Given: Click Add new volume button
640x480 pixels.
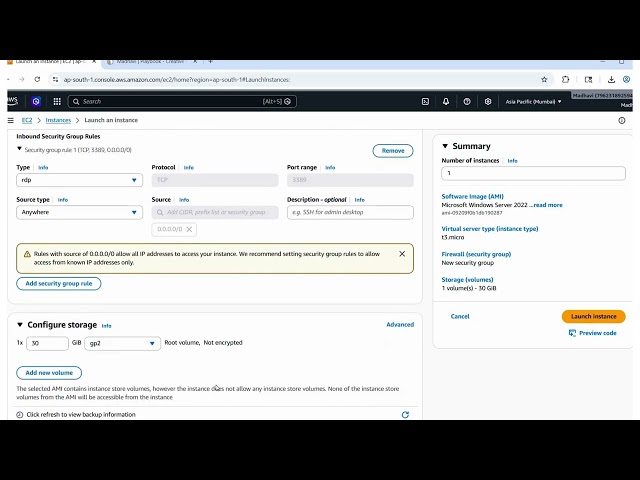Looking at the screenshot, I should coord(49,373).
